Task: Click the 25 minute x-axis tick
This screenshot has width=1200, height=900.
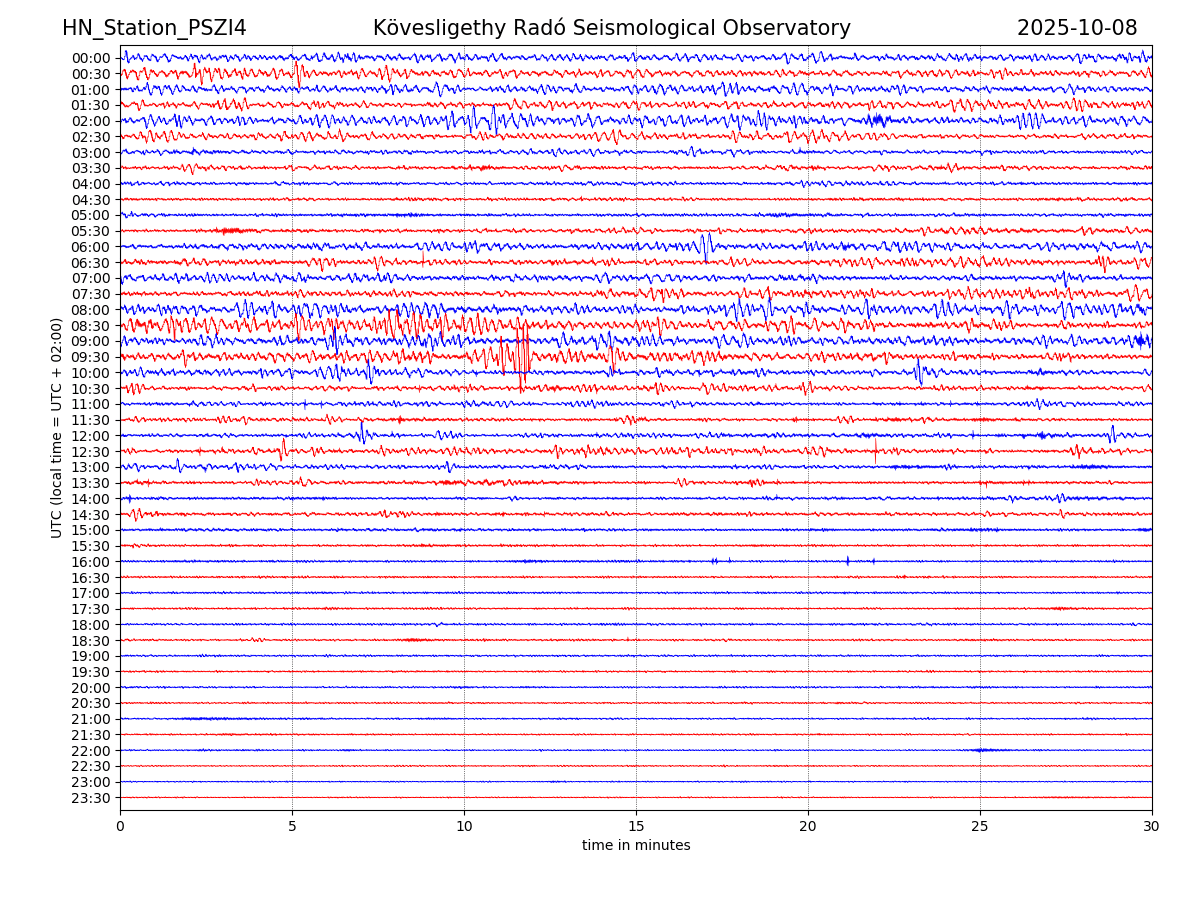Action: pyautogui.click(x=980, y=827)
